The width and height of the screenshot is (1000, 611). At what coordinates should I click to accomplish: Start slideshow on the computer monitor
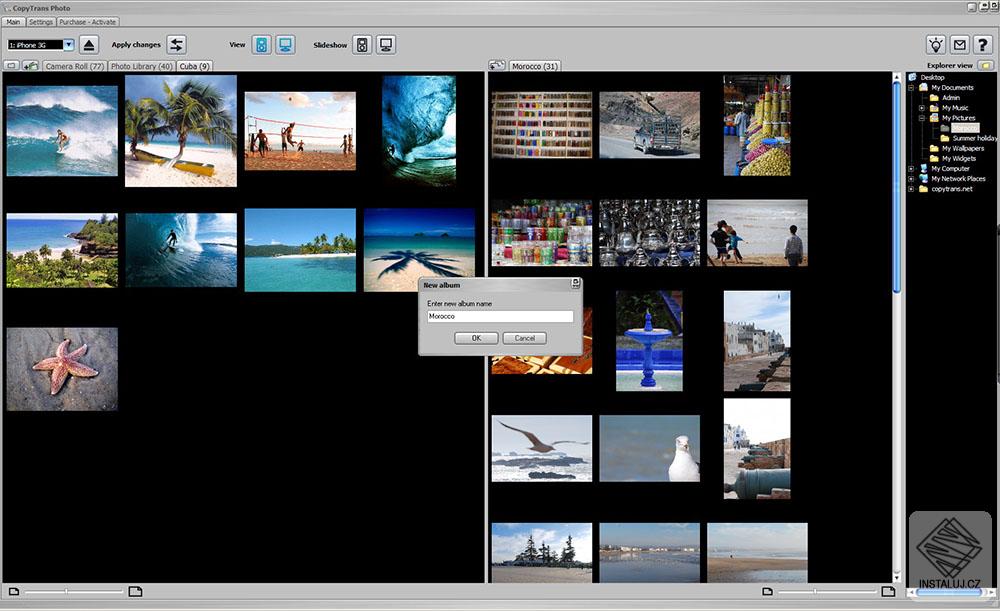pyautogui.click(x=386, y=45)
